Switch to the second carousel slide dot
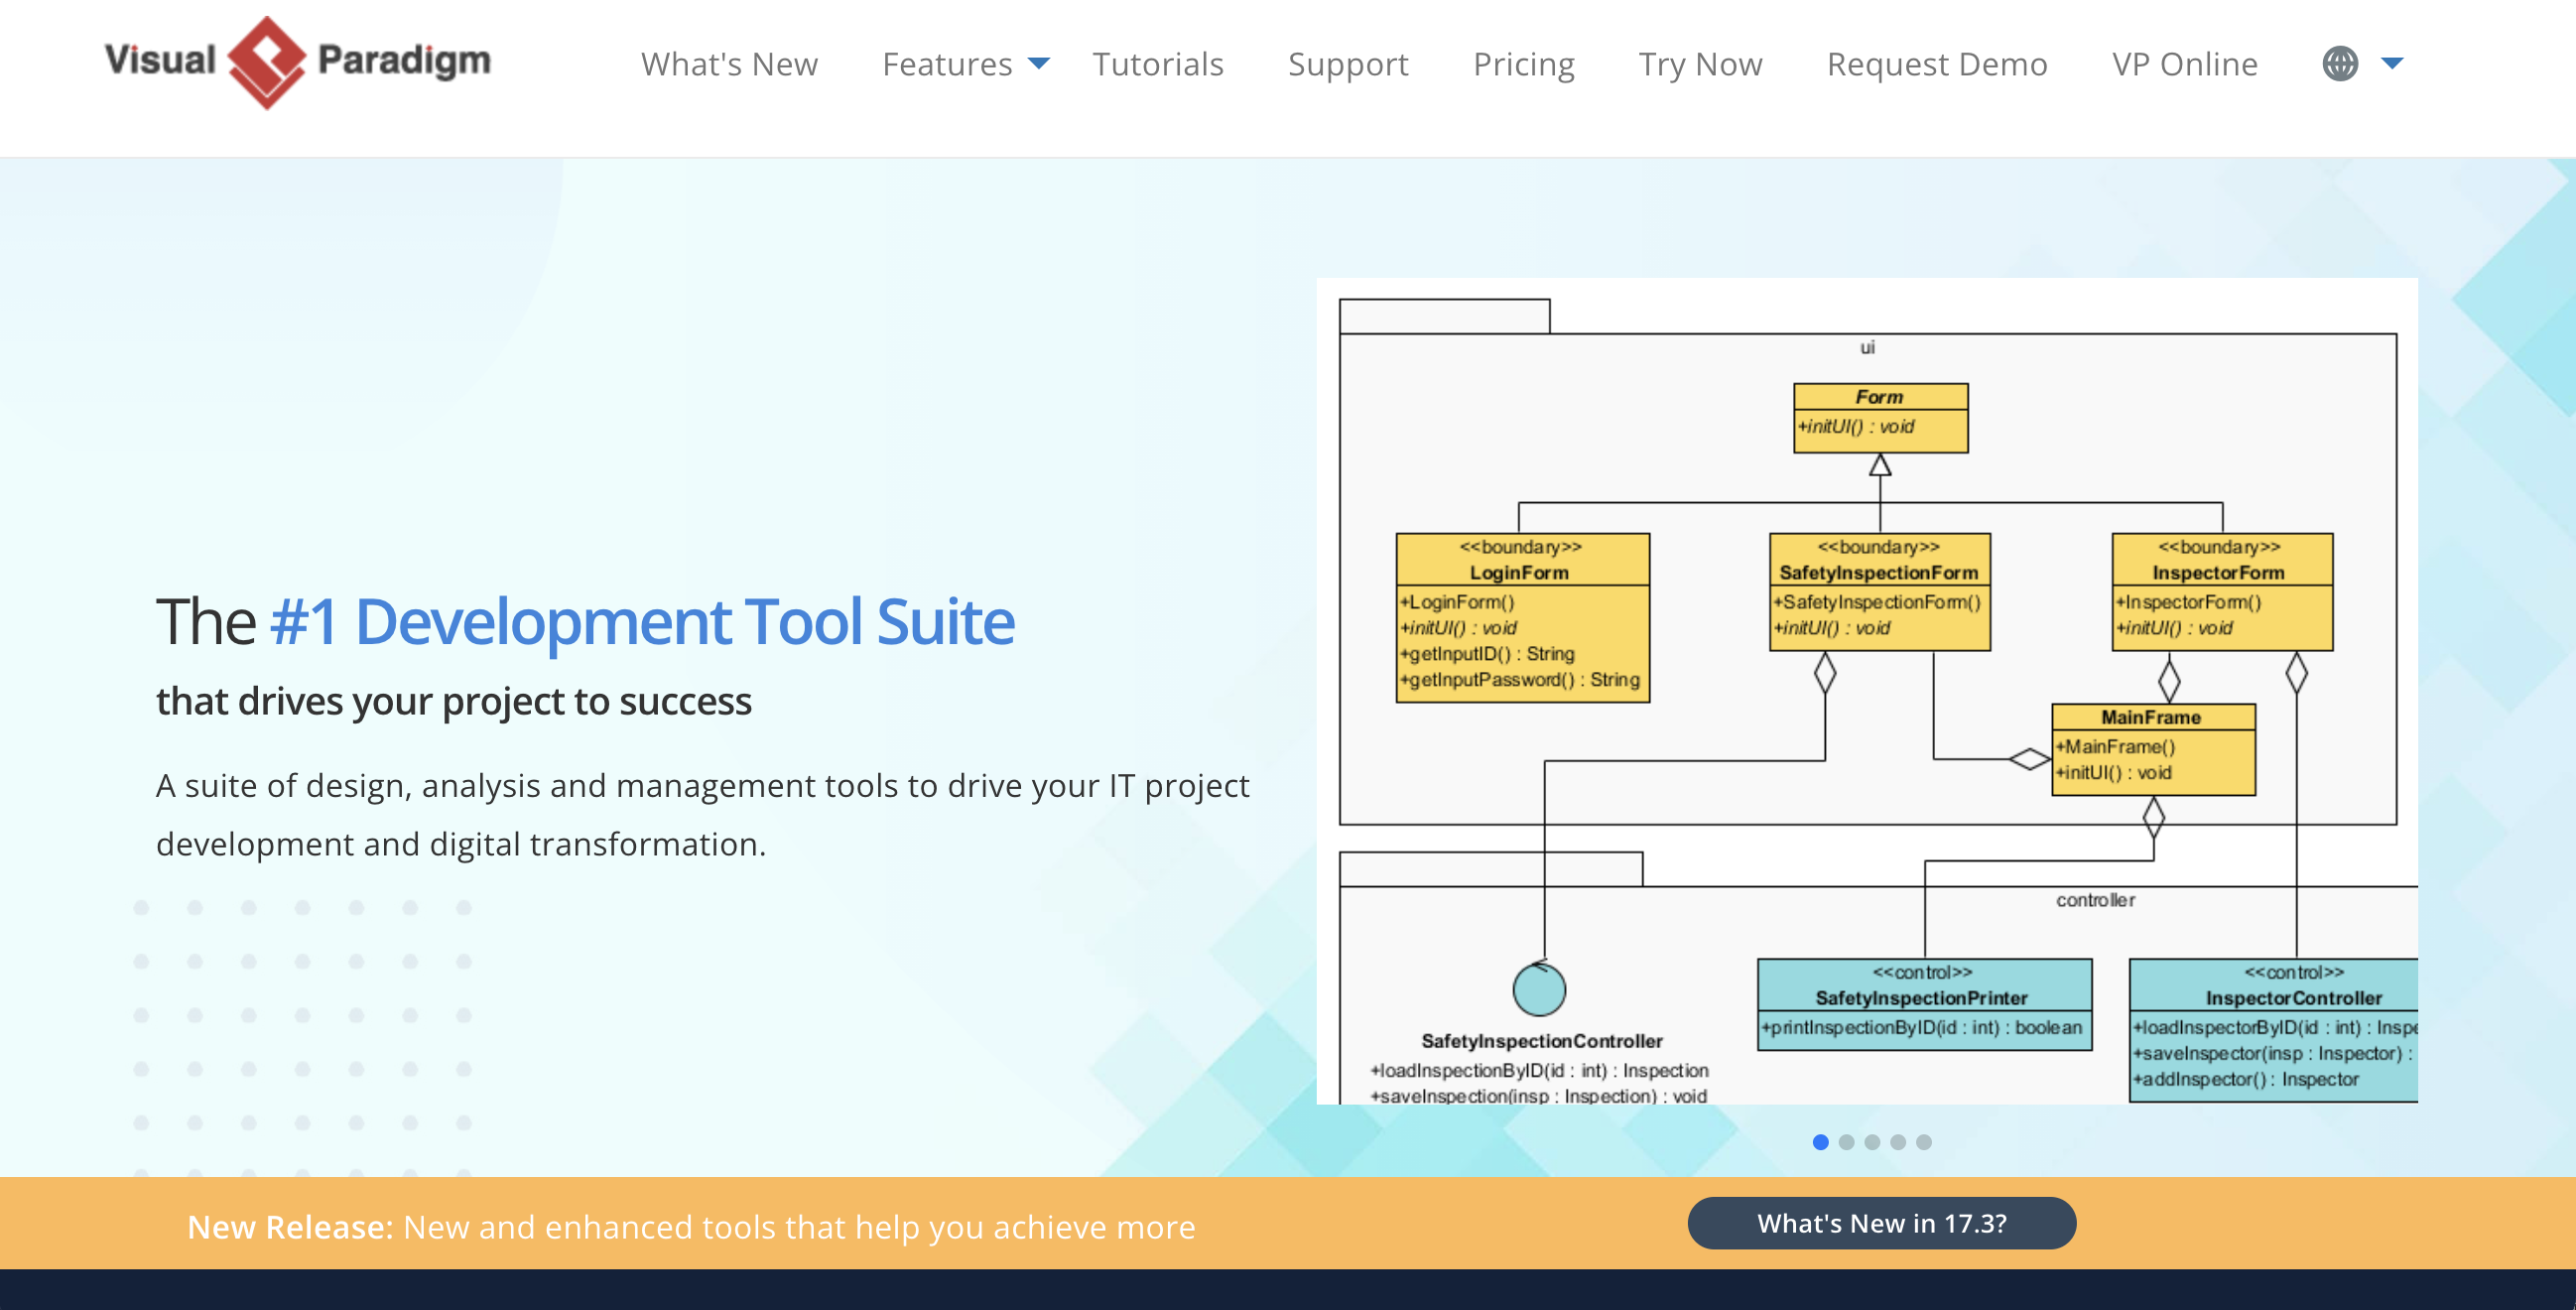The height and width of the screenshot is (1310, 2576). [x=1846, y=1142]
